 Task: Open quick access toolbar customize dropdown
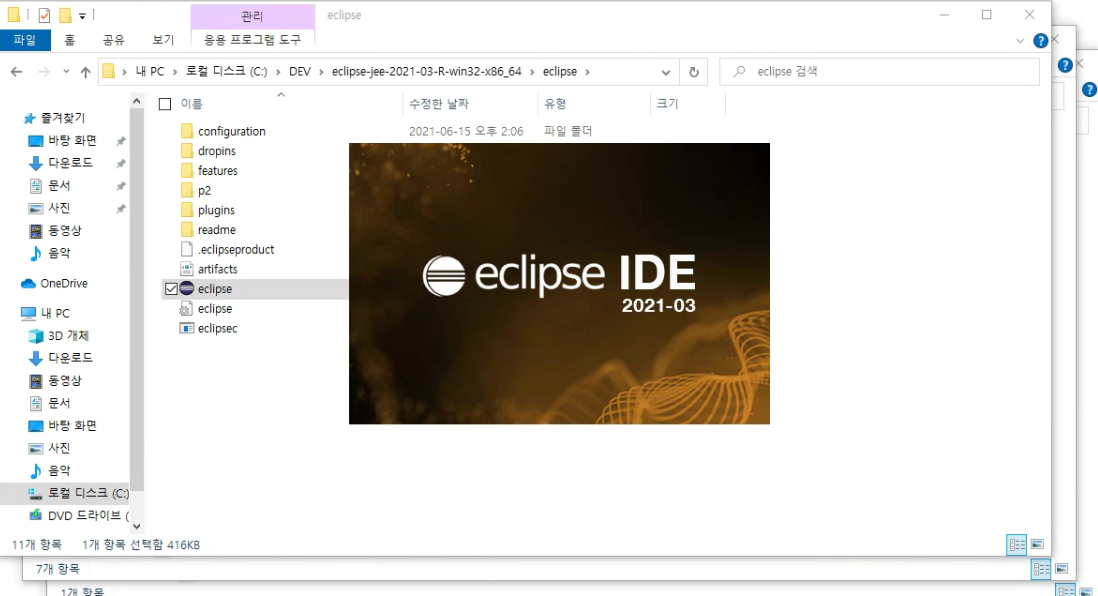82,15
